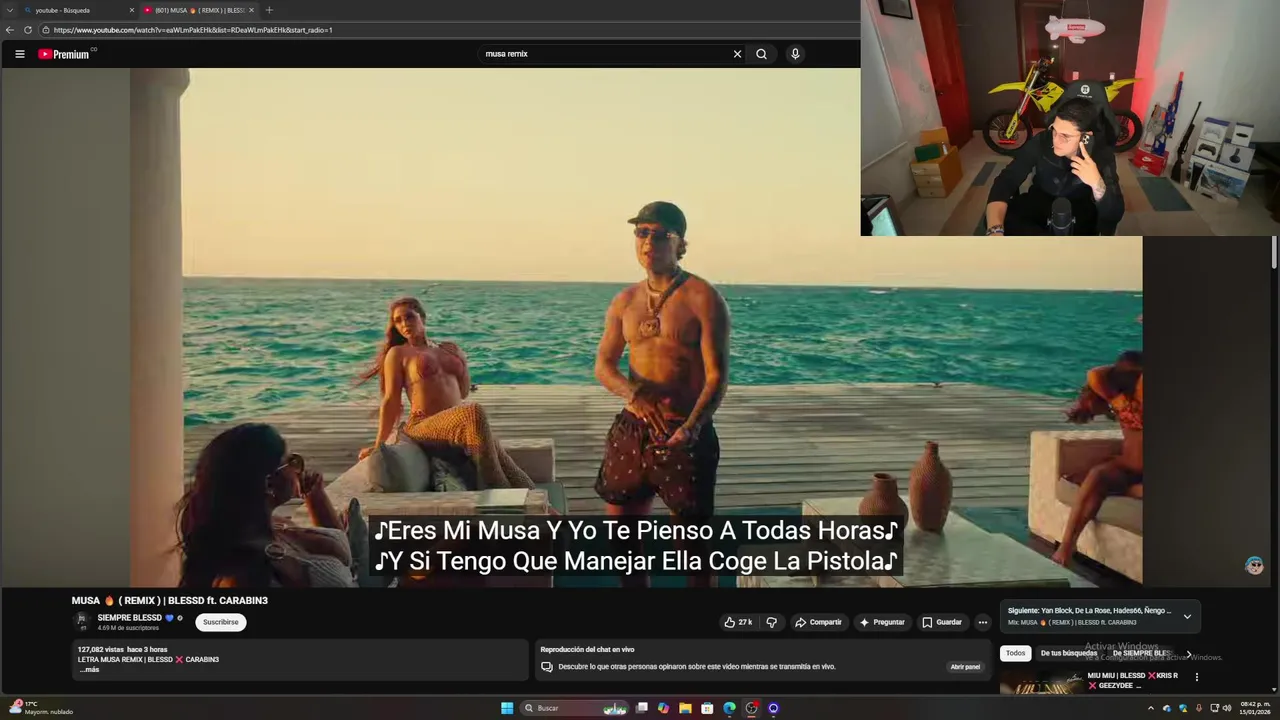Select the 'Todos' filter chip

[x=1015, y=653]
